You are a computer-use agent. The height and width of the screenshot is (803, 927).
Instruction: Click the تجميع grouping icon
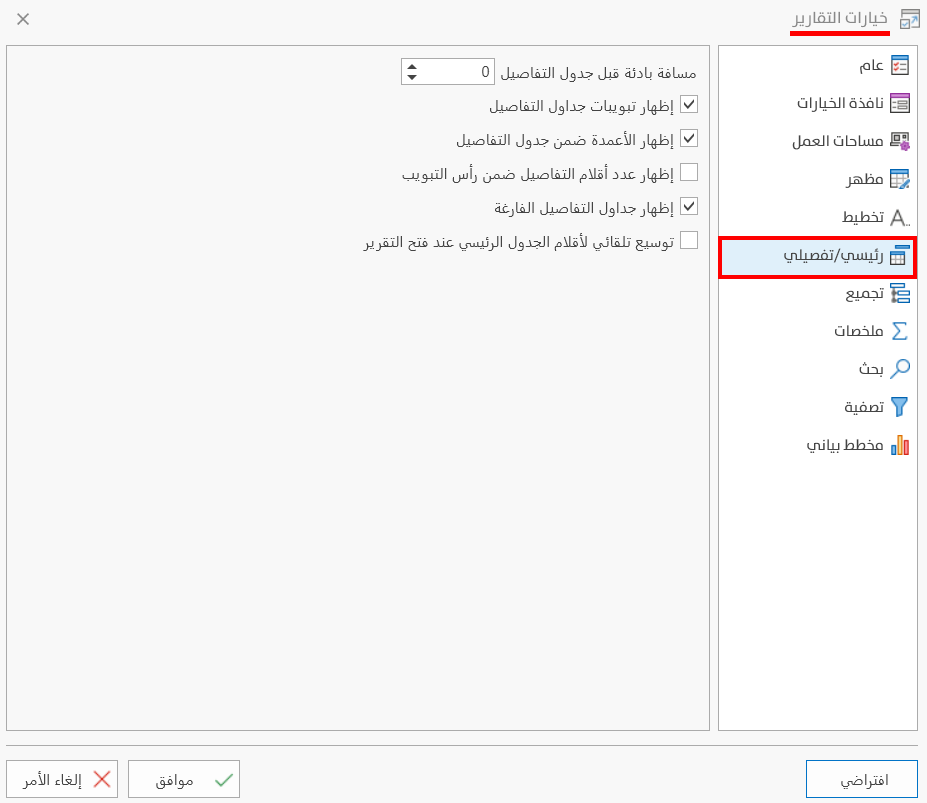coord(901,294)
